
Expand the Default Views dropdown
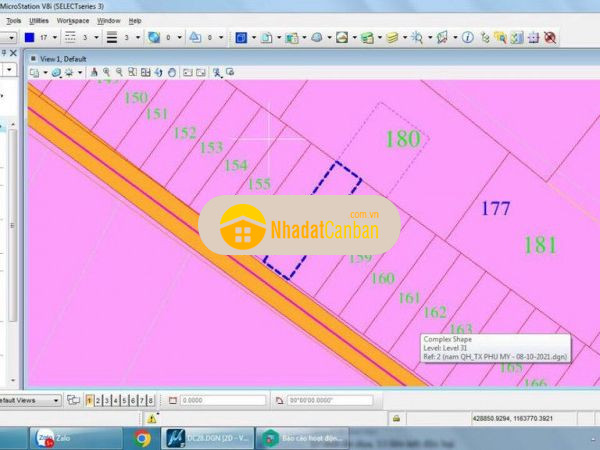point(56,400)
